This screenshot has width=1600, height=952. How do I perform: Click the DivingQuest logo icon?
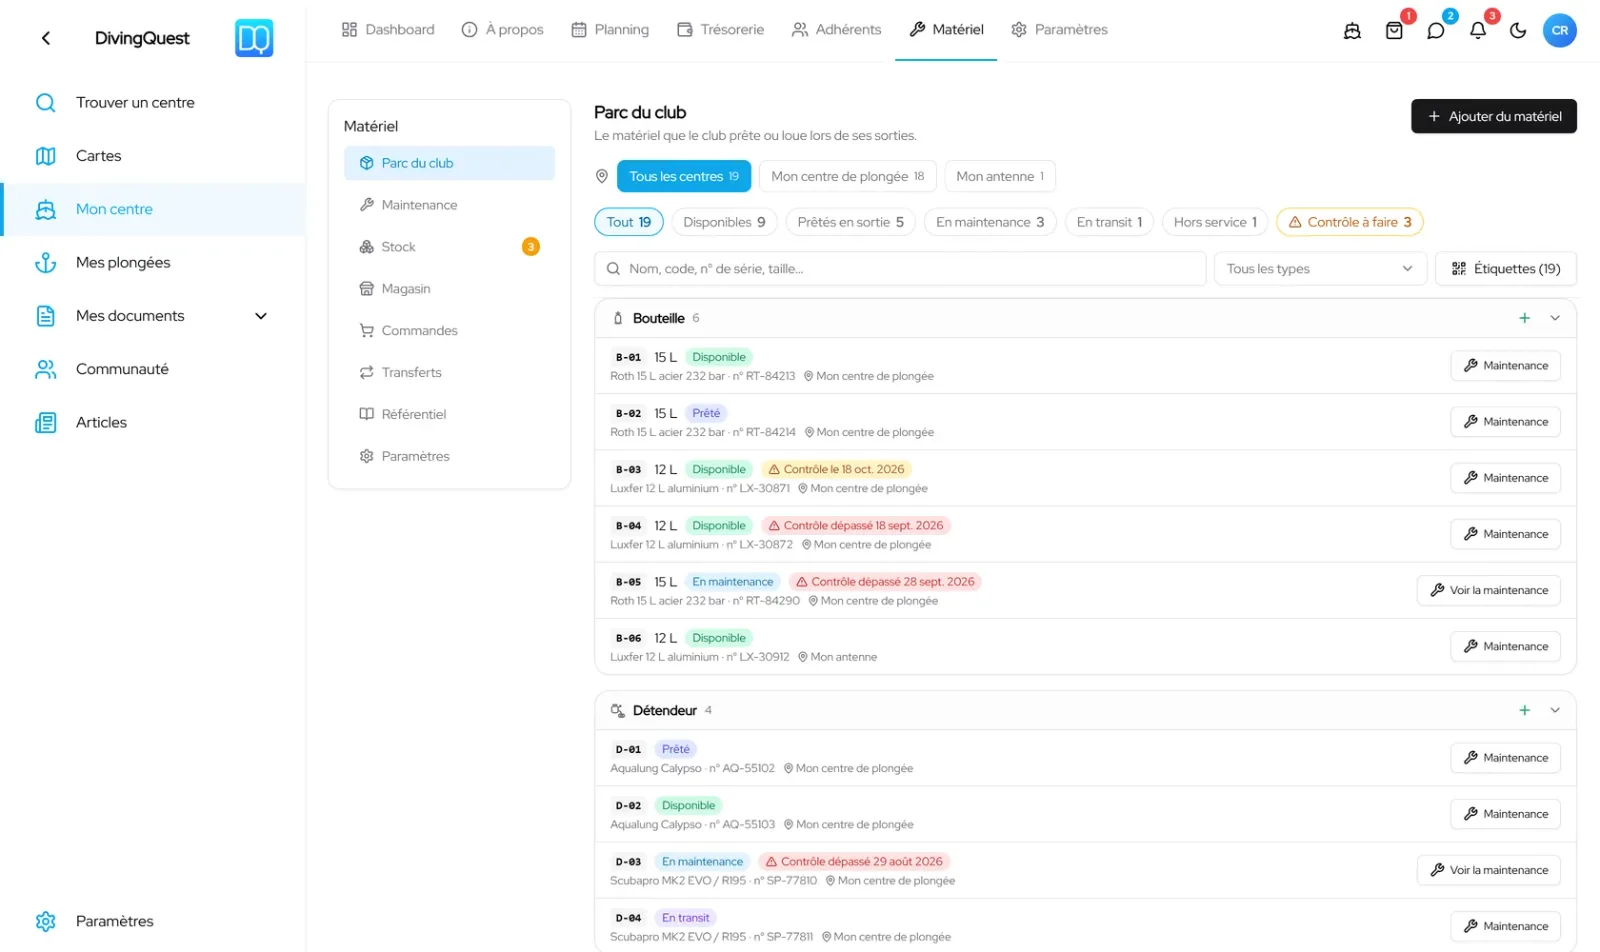[x=254, y=38]
